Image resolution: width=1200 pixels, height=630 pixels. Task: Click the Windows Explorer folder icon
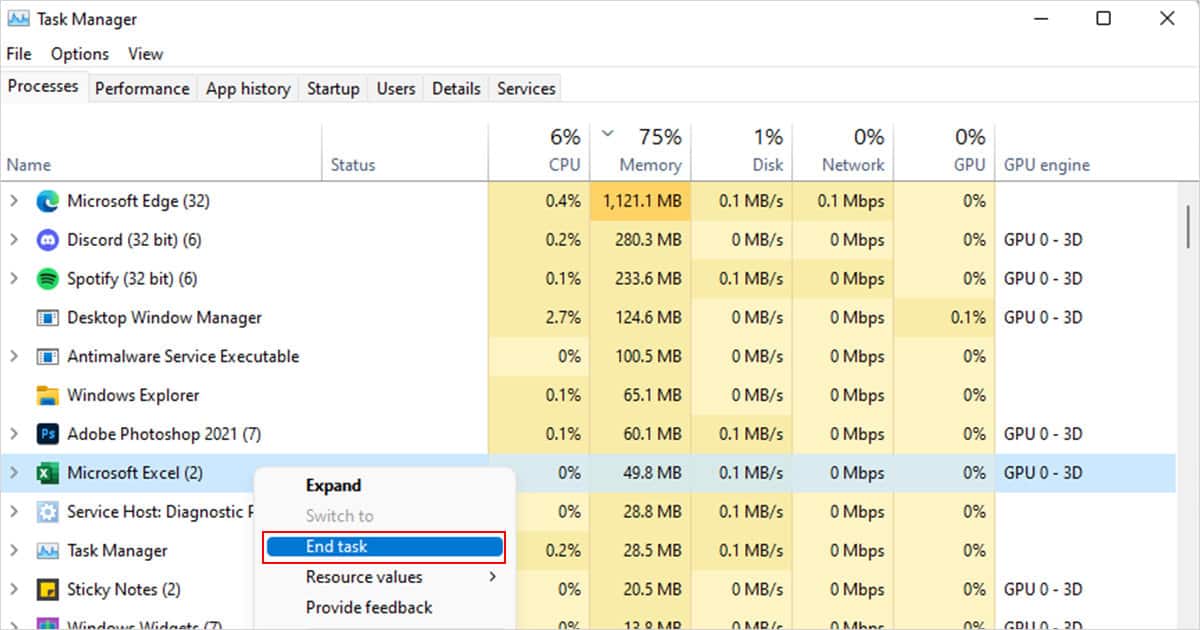(49, 395)
